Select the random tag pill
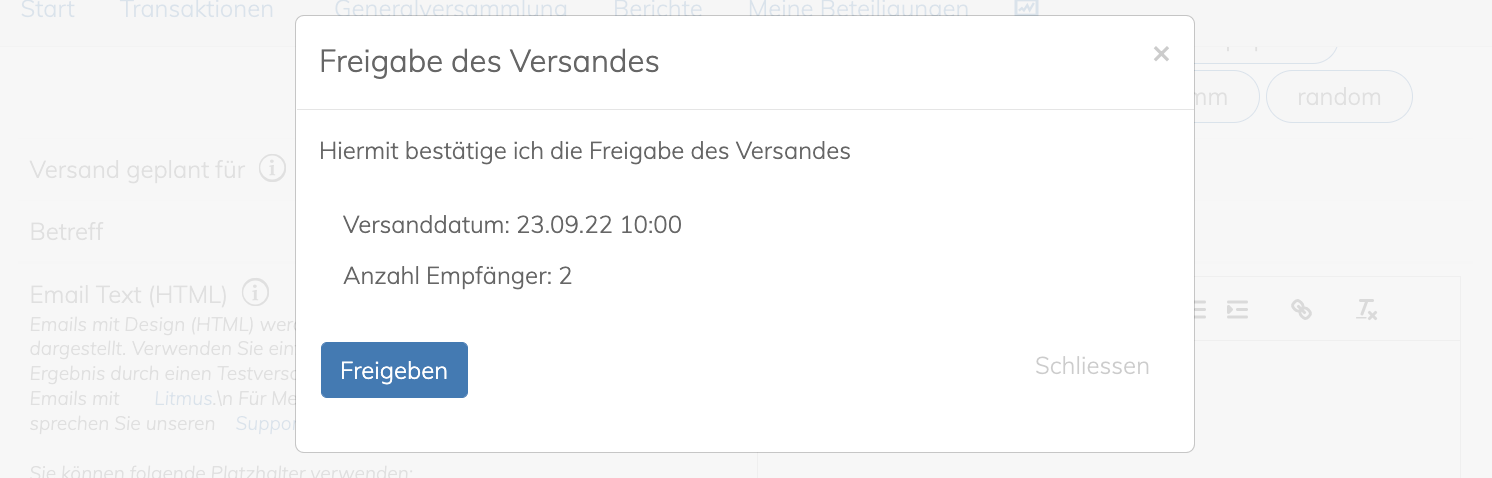The width and height of the screenshot is (1492, 478). point(1339,97)
